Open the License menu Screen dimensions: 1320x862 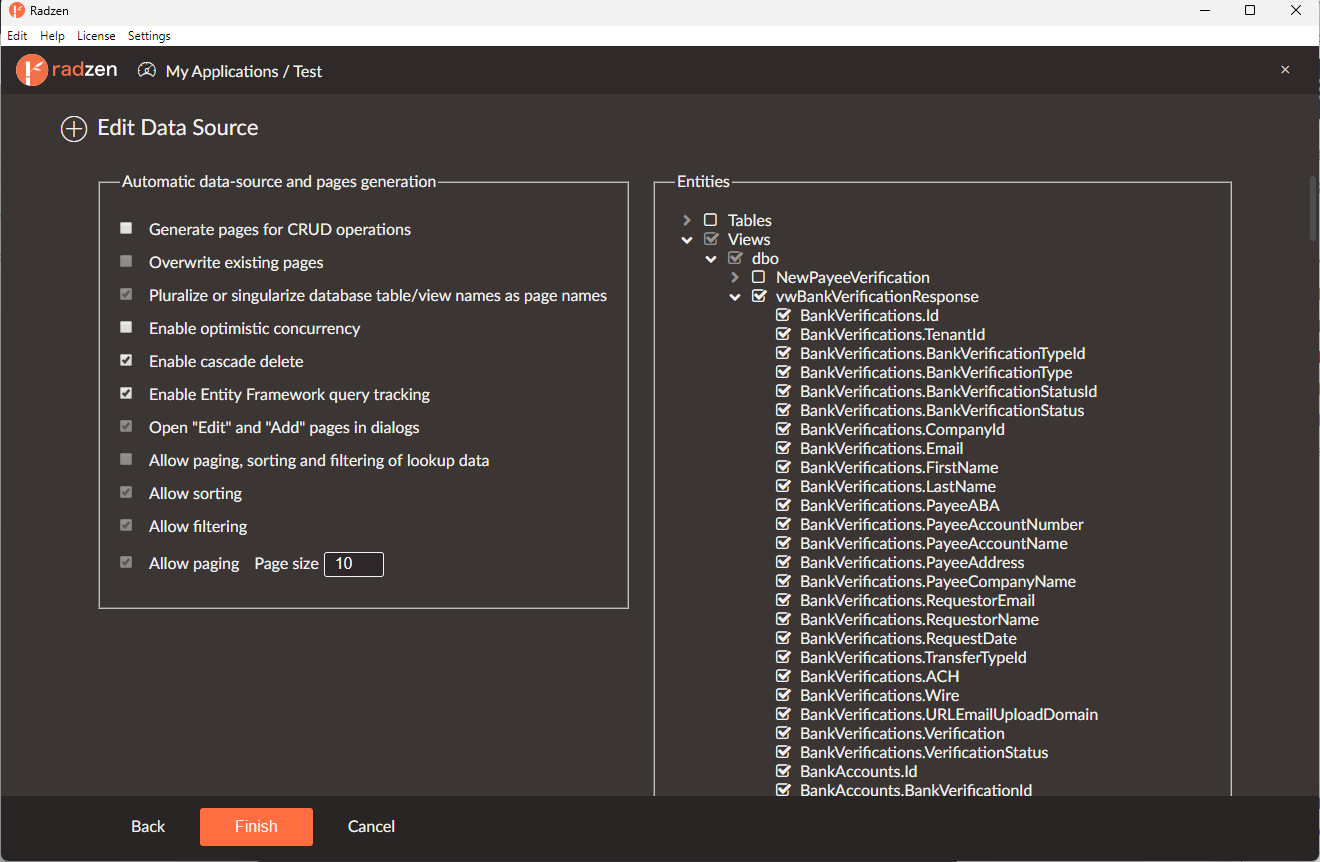(96, 36)
